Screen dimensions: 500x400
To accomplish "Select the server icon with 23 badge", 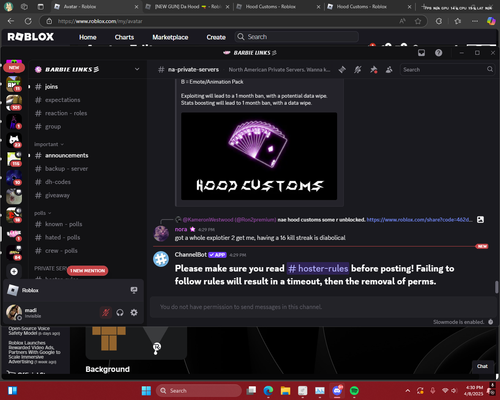I will pos(14,140).
